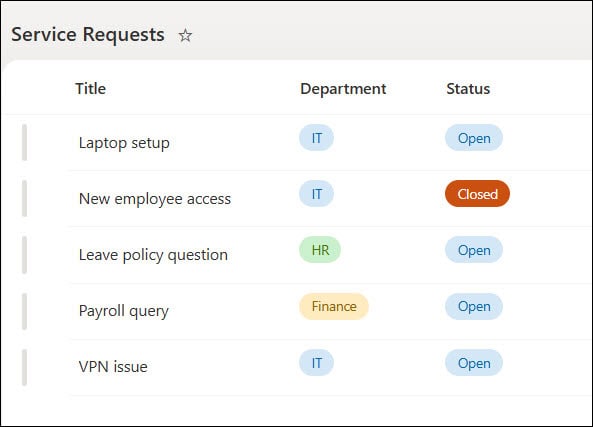The height and width of the screenshot is (427, 593).
Task: Click Open status in Laptop setup row
Action: [x=474, y=138]
